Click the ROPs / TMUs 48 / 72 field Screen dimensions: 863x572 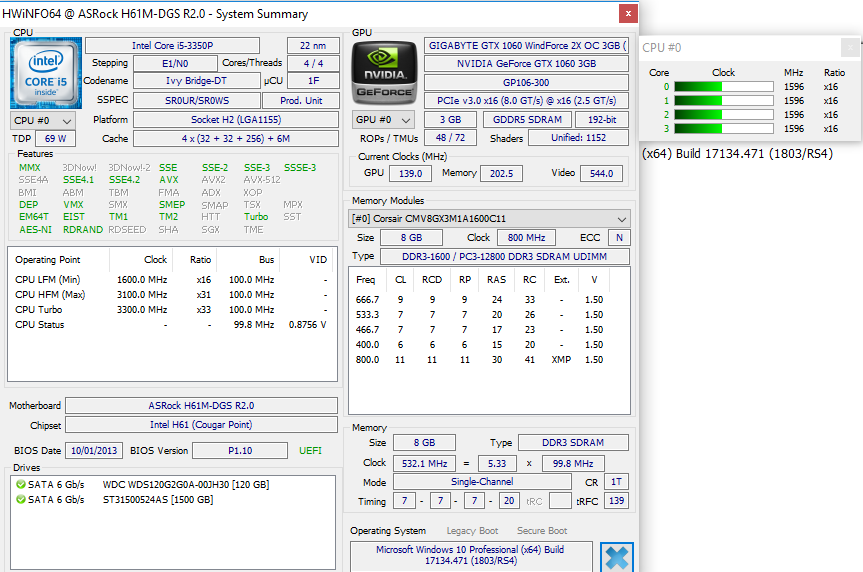[450, 138]
